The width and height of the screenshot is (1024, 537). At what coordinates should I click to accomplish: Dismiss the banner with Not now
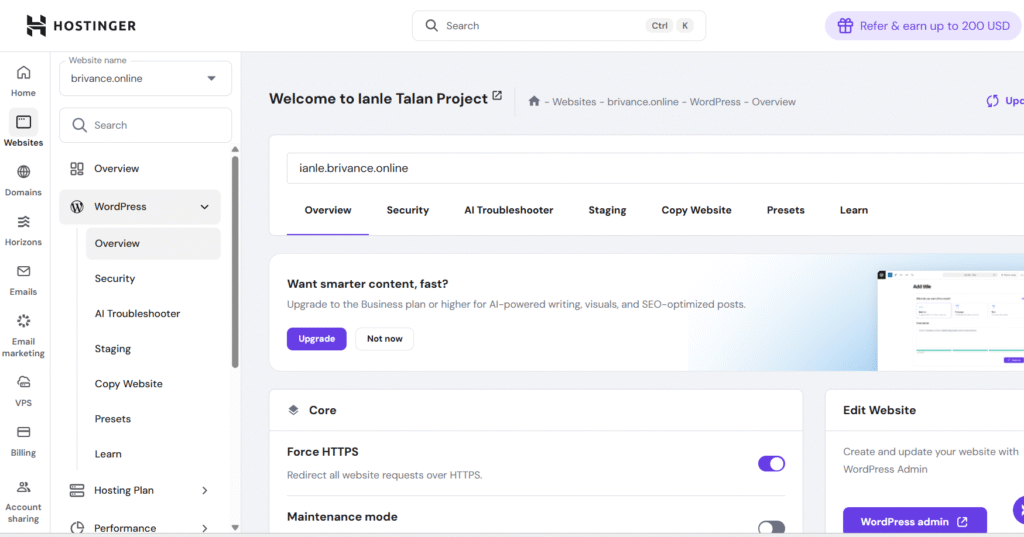384,339
